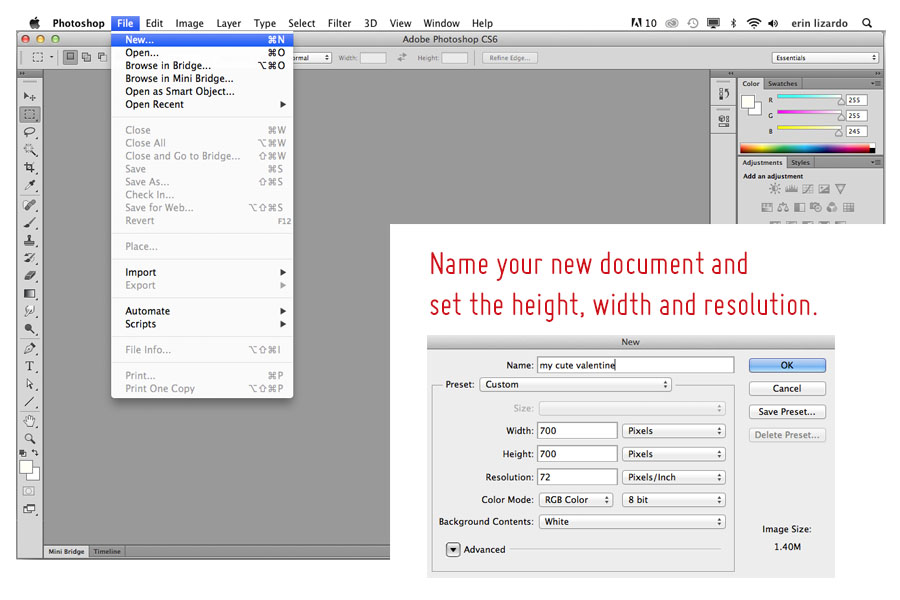
Task: Select the Dodge tool
Action: pos(29,330)
